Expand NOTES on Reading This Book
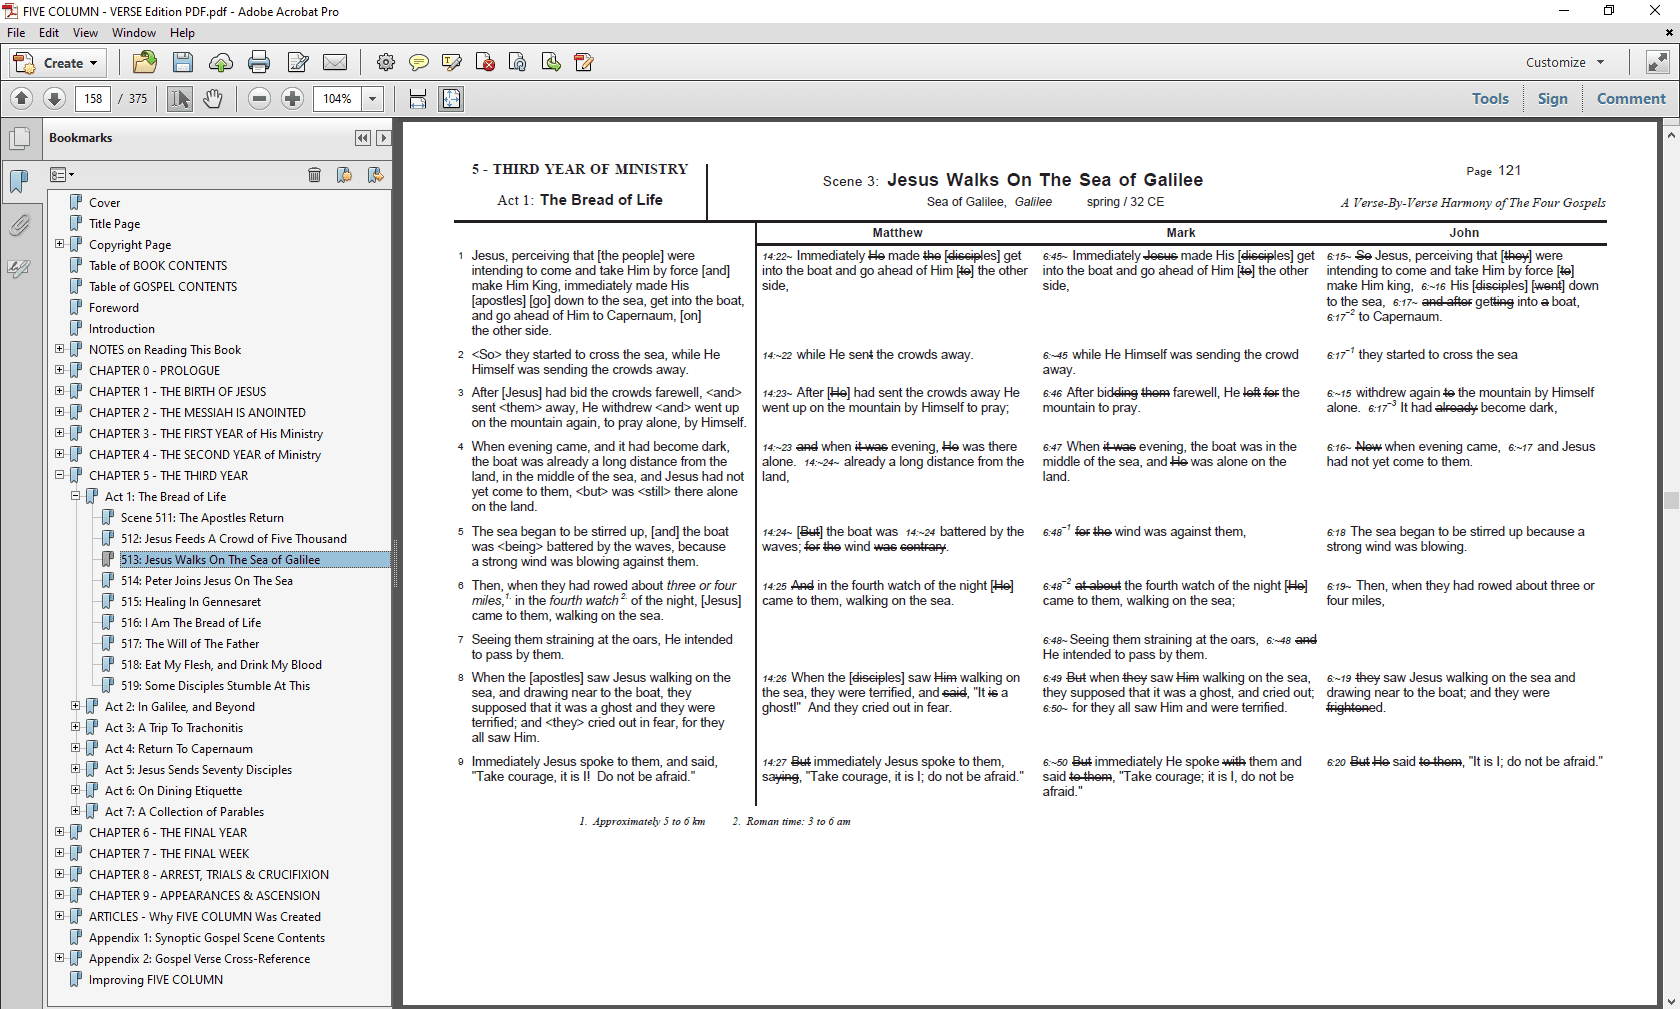Screen dimensions: 1680x1009 [x=59, y=349]
